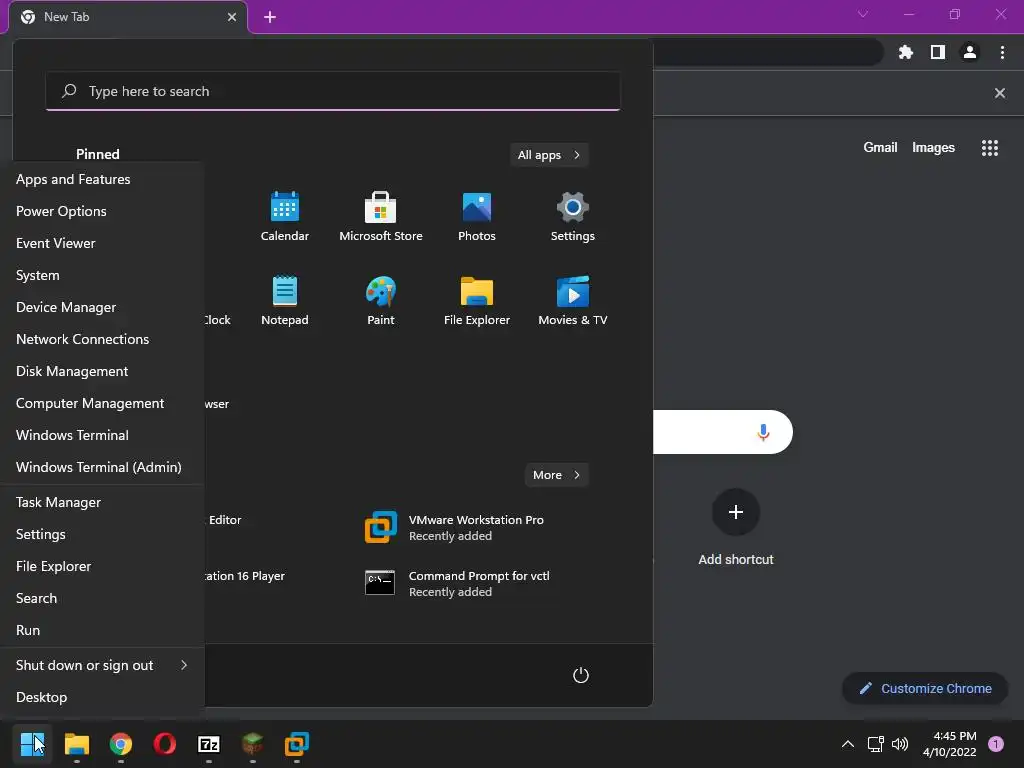
Task: Open the Photos app icon
Action: [477, 216]
